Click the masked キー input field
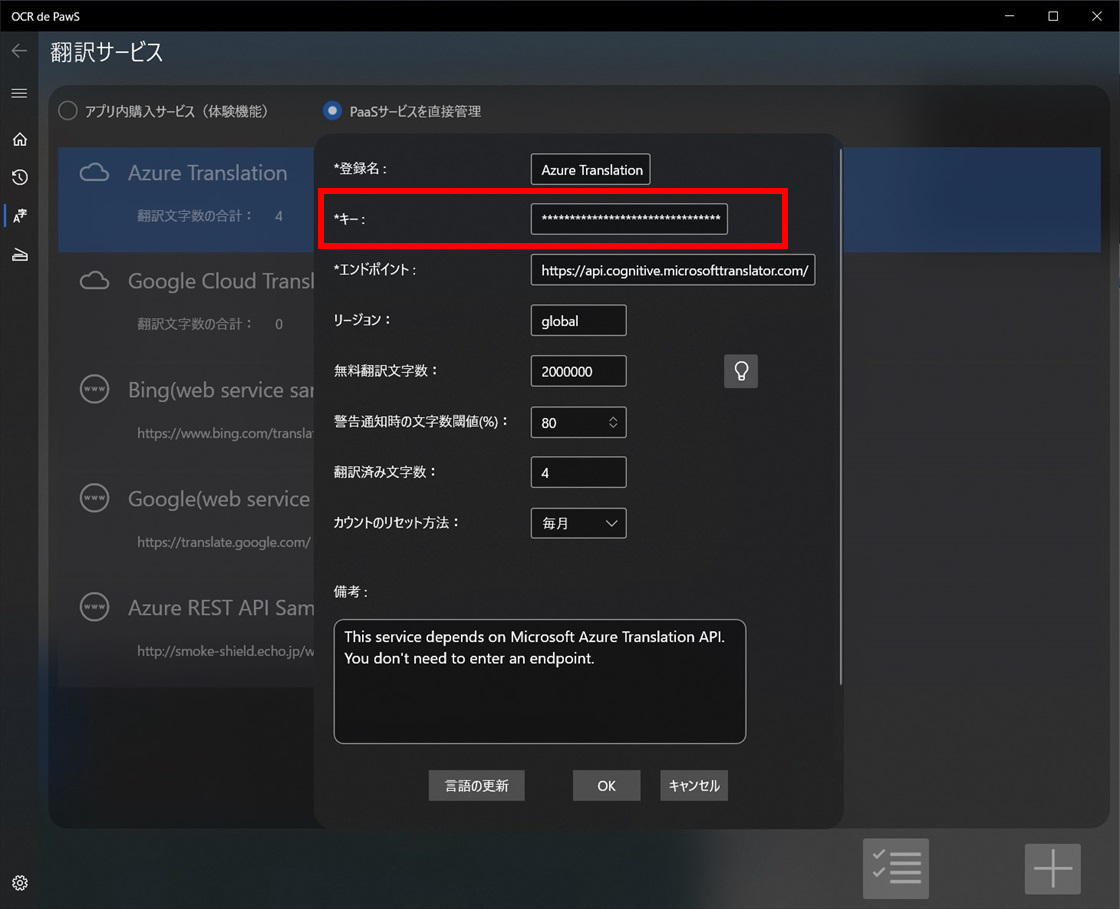The height and width of the screenshot is (909, 1120). coord(629,218)
